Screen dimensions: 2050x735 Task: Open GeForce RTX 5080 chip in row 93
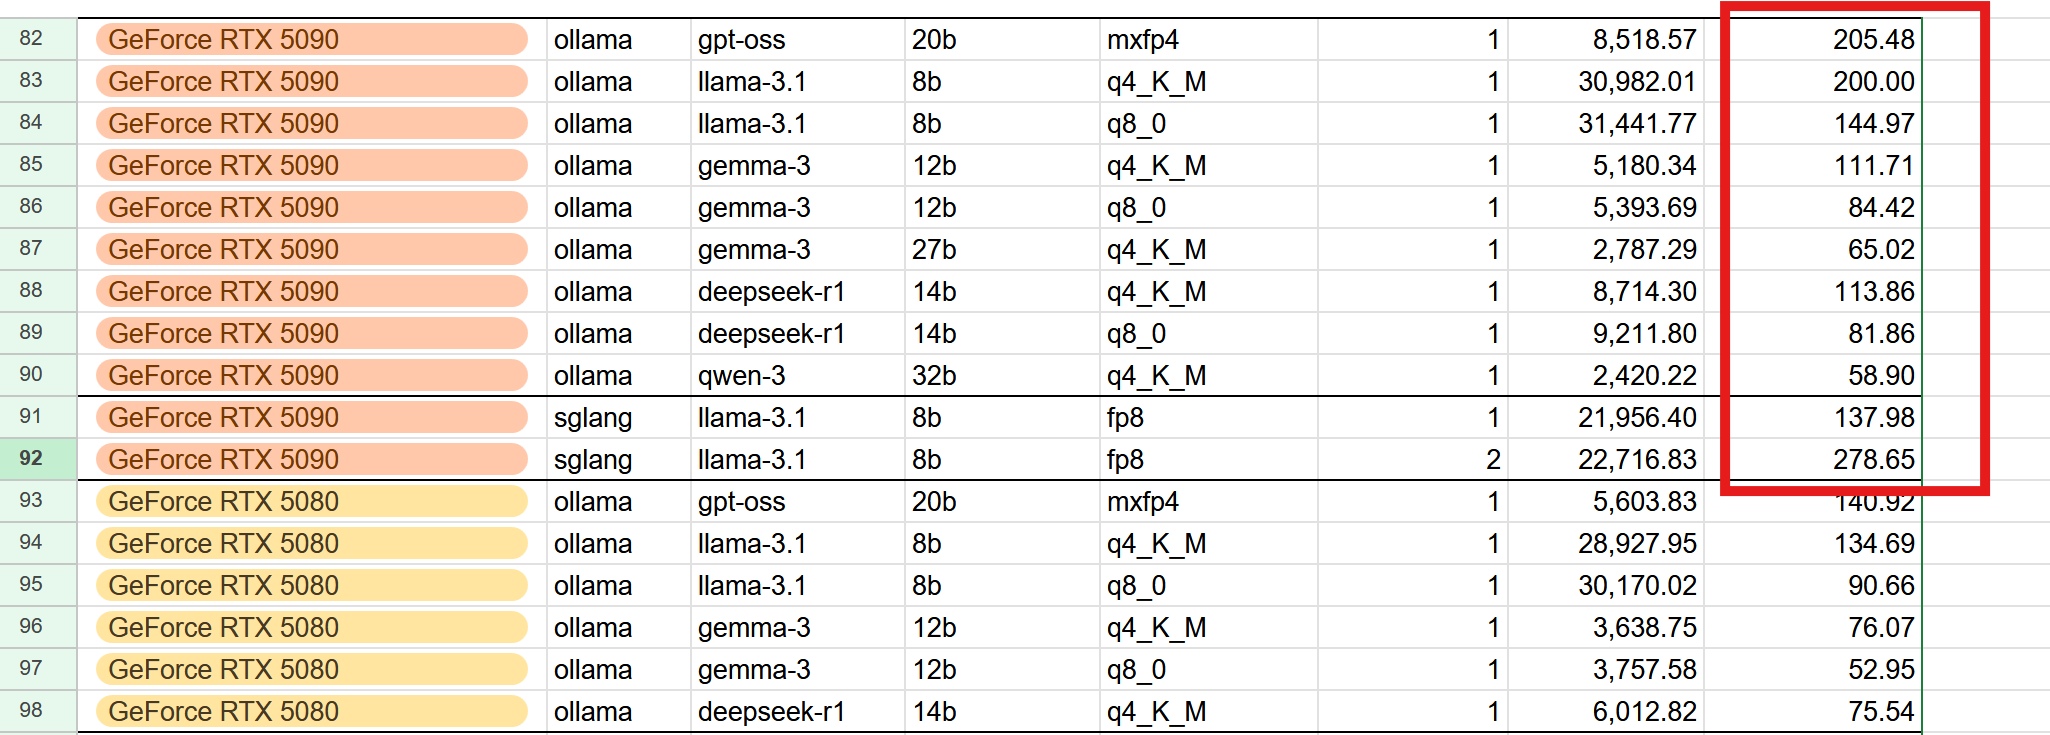[x=311, y=502]
